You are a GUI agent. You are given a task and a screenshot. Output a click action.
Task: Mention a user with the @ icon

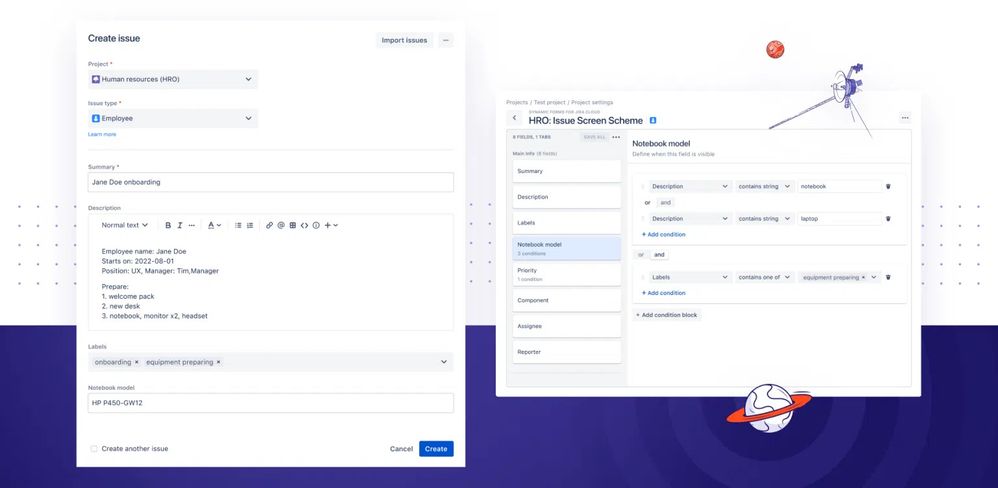click(x=281, y=225)
